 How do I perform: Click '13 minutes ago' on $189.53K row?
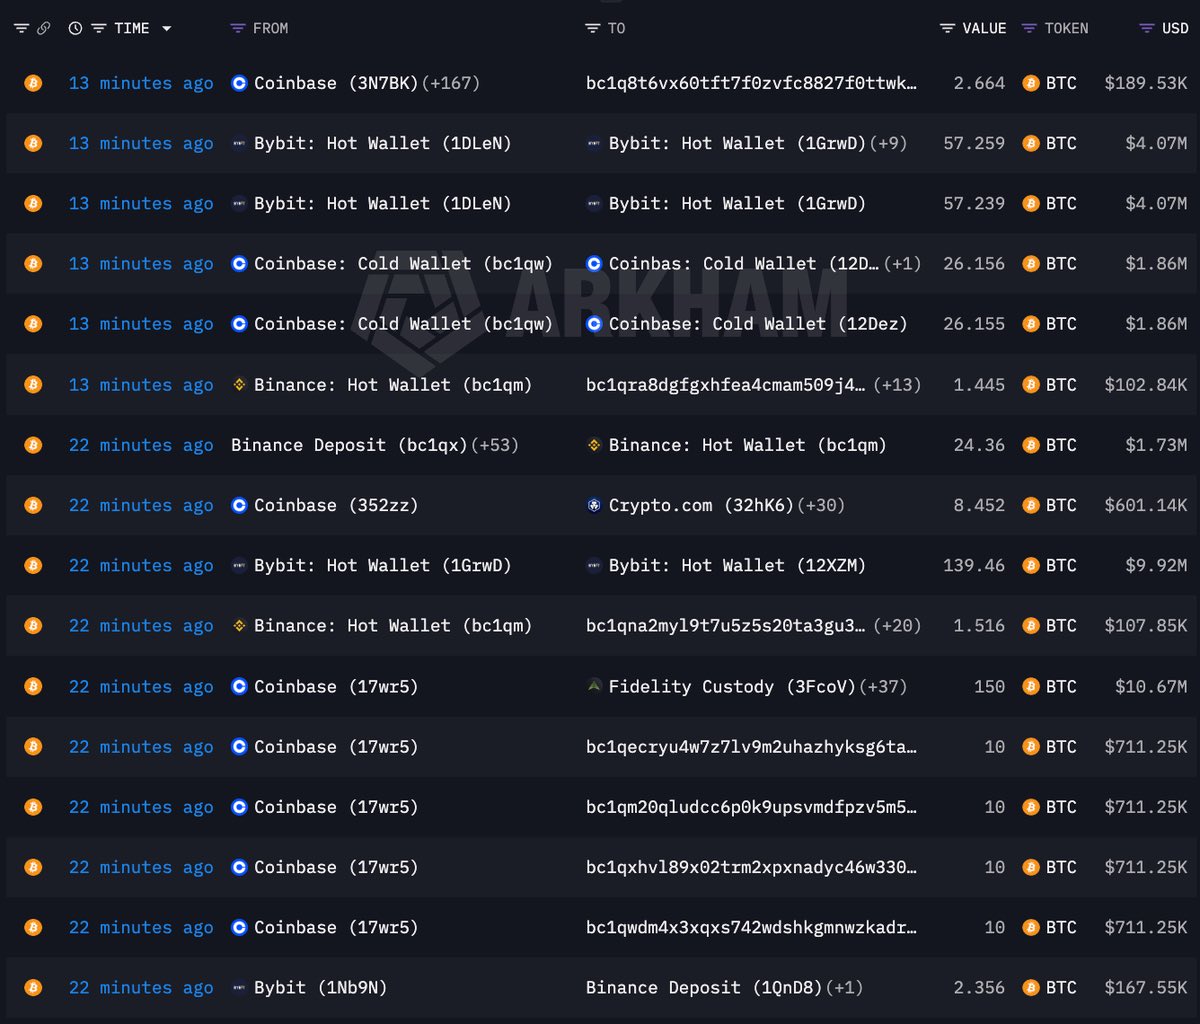pyautogui.click(x=141, y=83)
